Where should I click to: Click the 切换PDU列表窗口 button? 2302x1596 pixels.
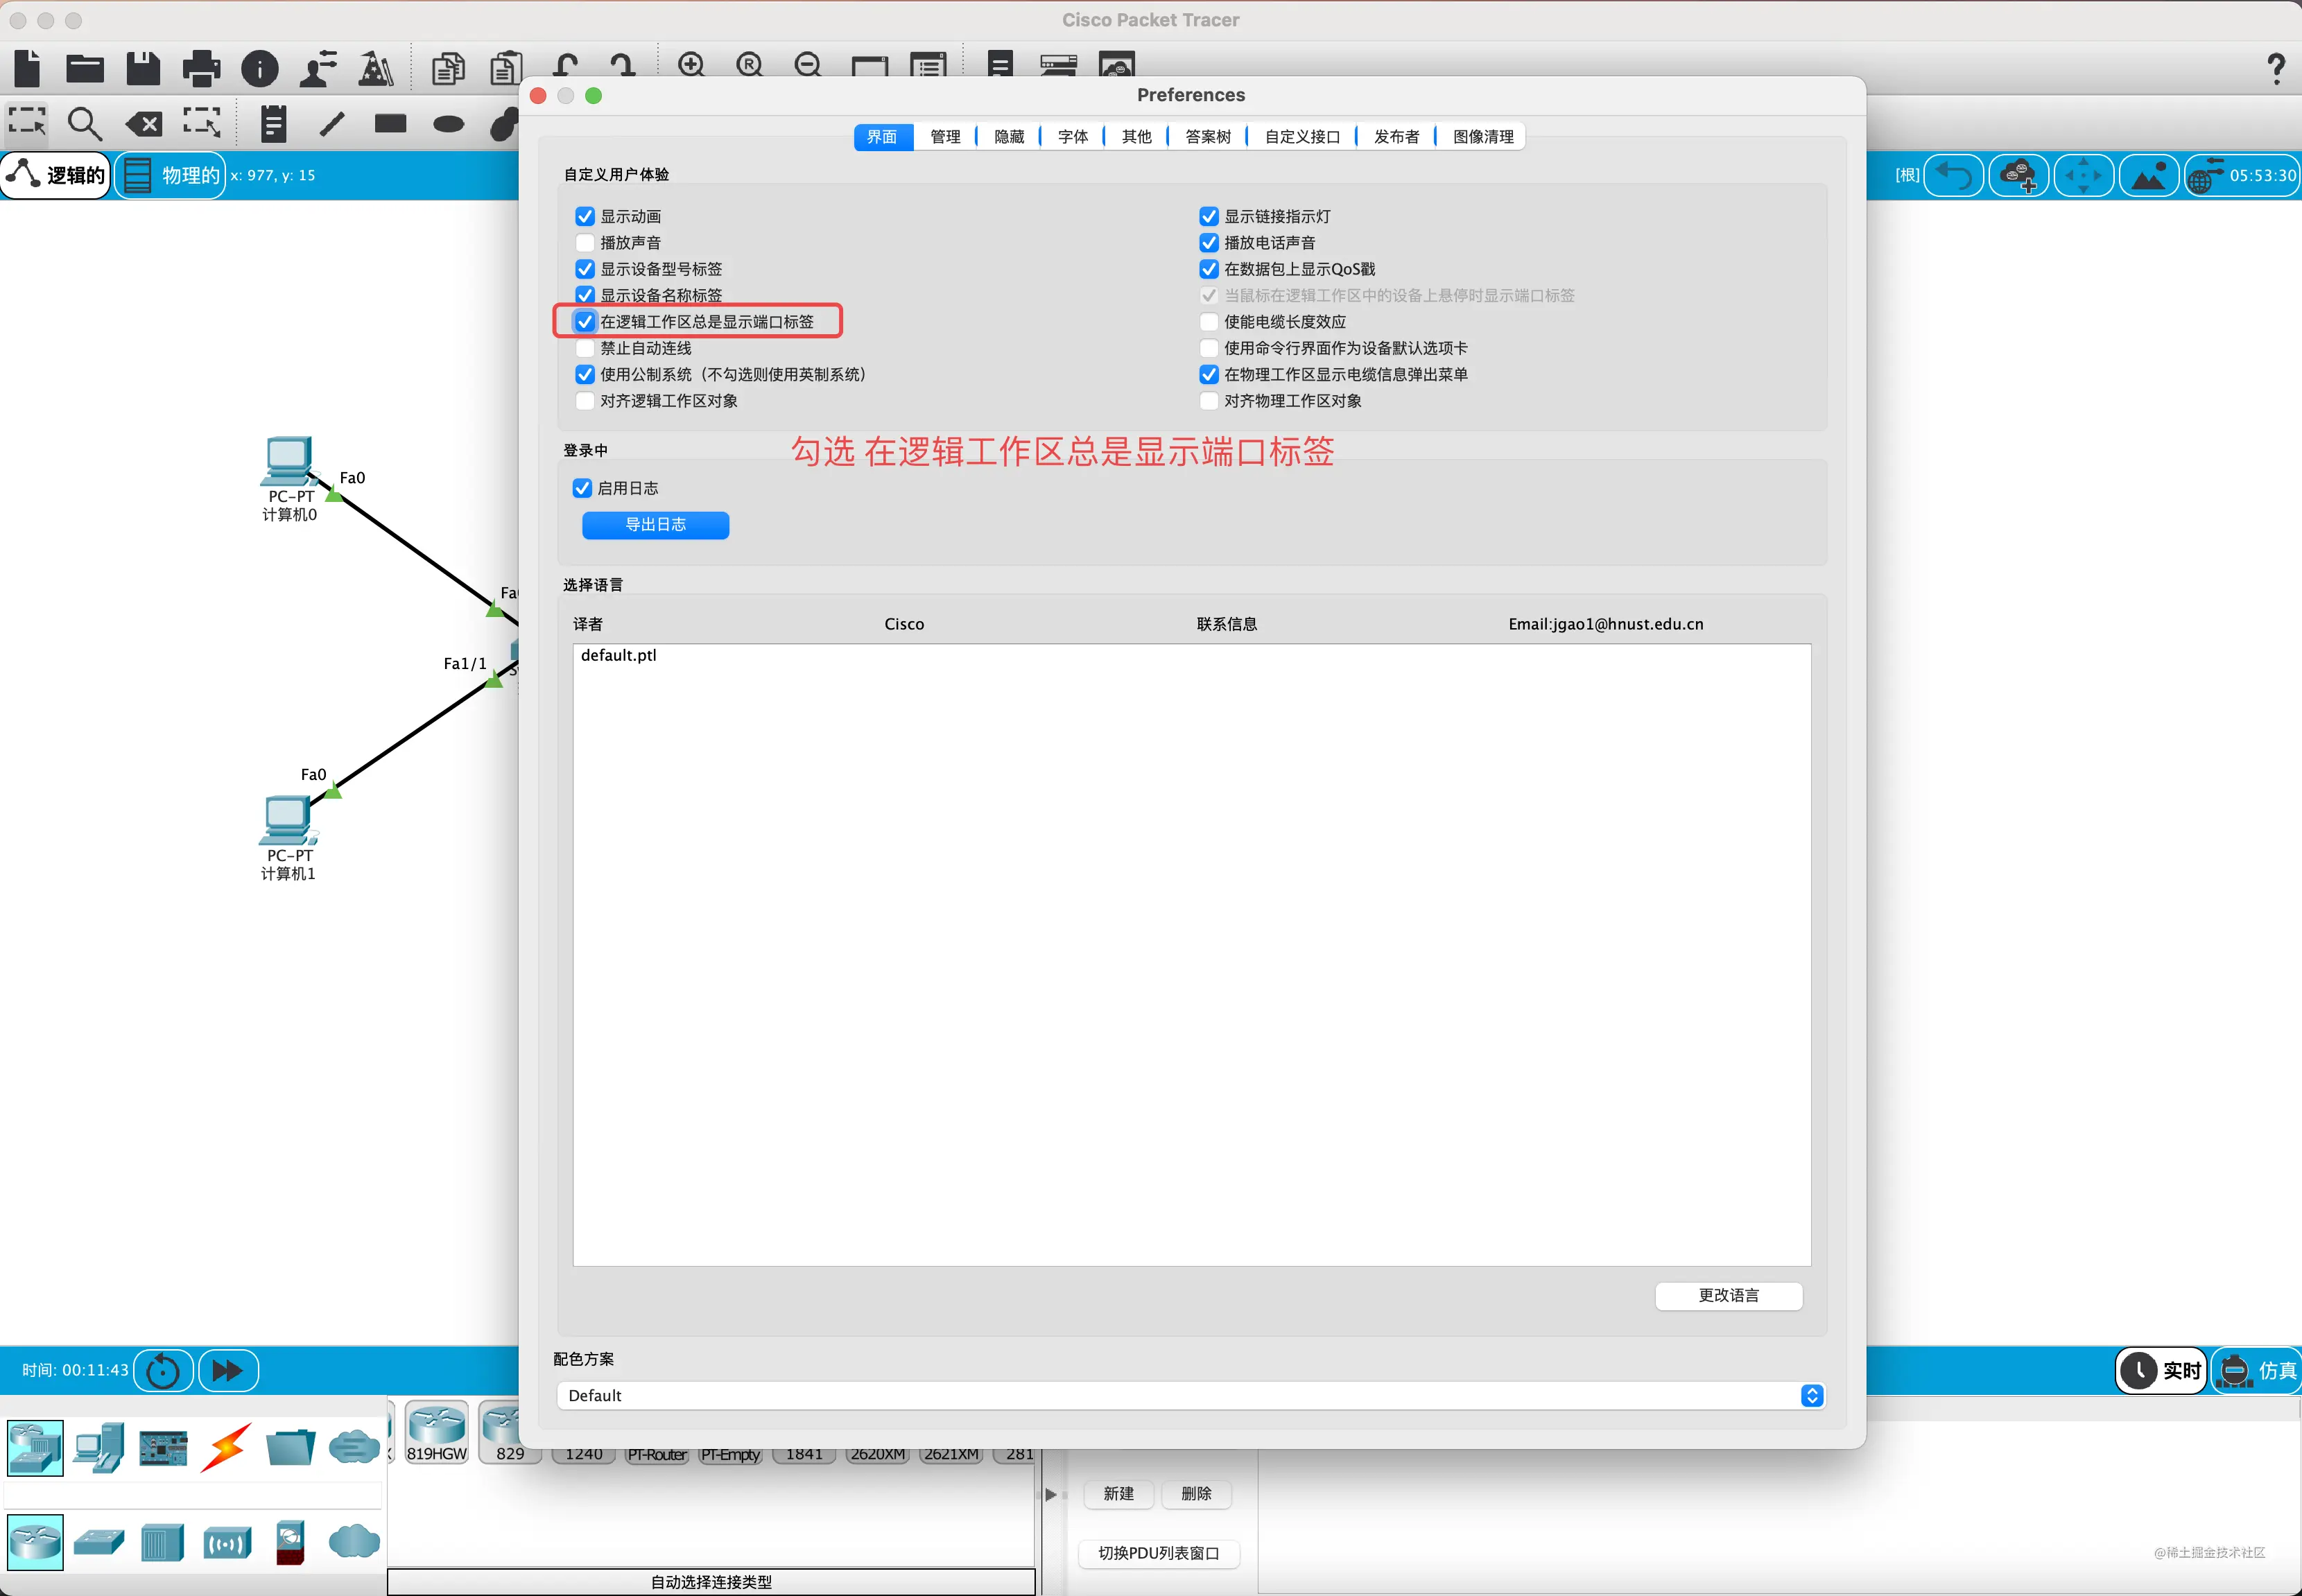[x=1159, y=1553]
